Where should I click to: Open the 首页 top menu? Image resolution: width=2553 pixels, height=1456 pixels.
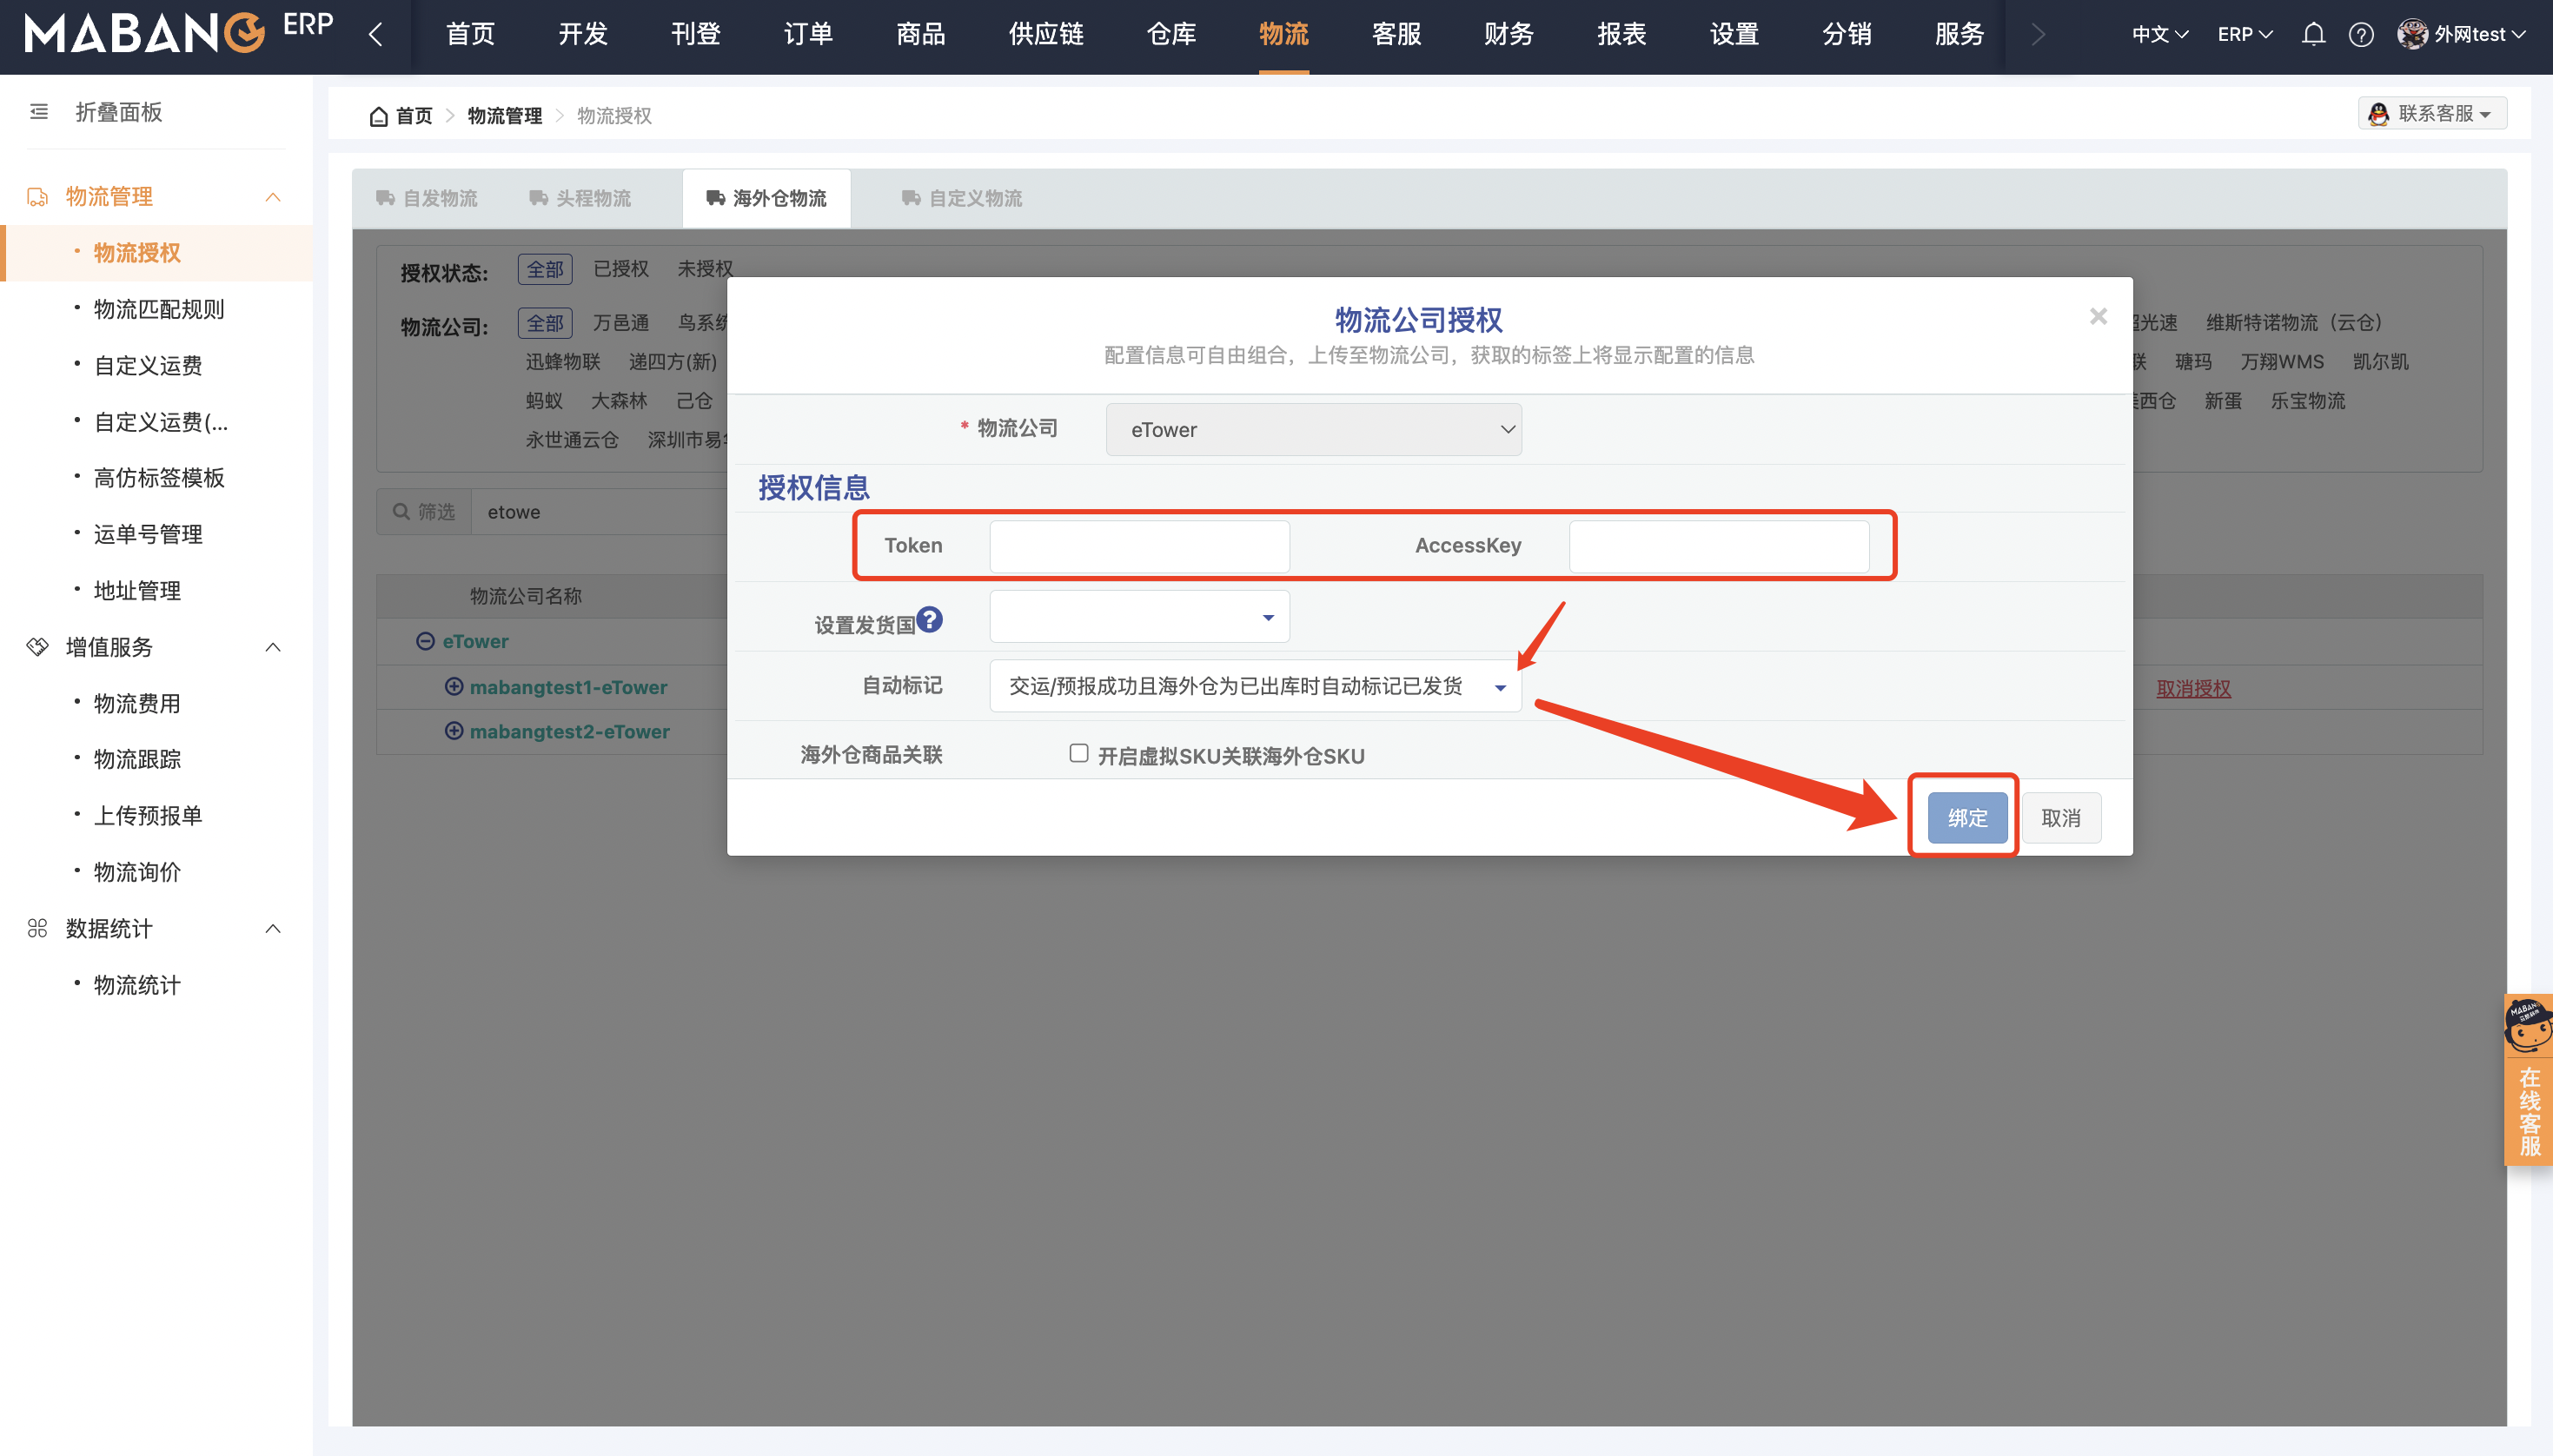coord(470,35)
